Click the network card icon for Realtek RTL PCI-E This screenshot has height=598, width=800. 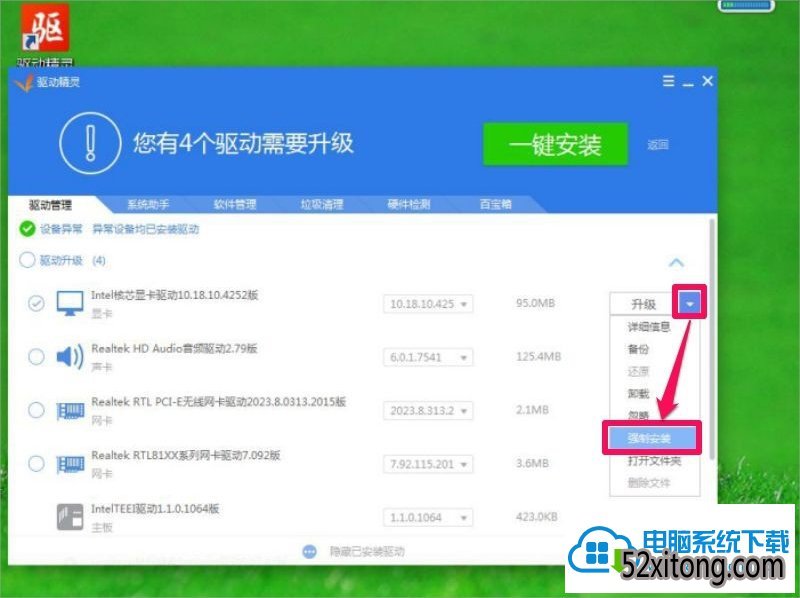tap(70, 411)
